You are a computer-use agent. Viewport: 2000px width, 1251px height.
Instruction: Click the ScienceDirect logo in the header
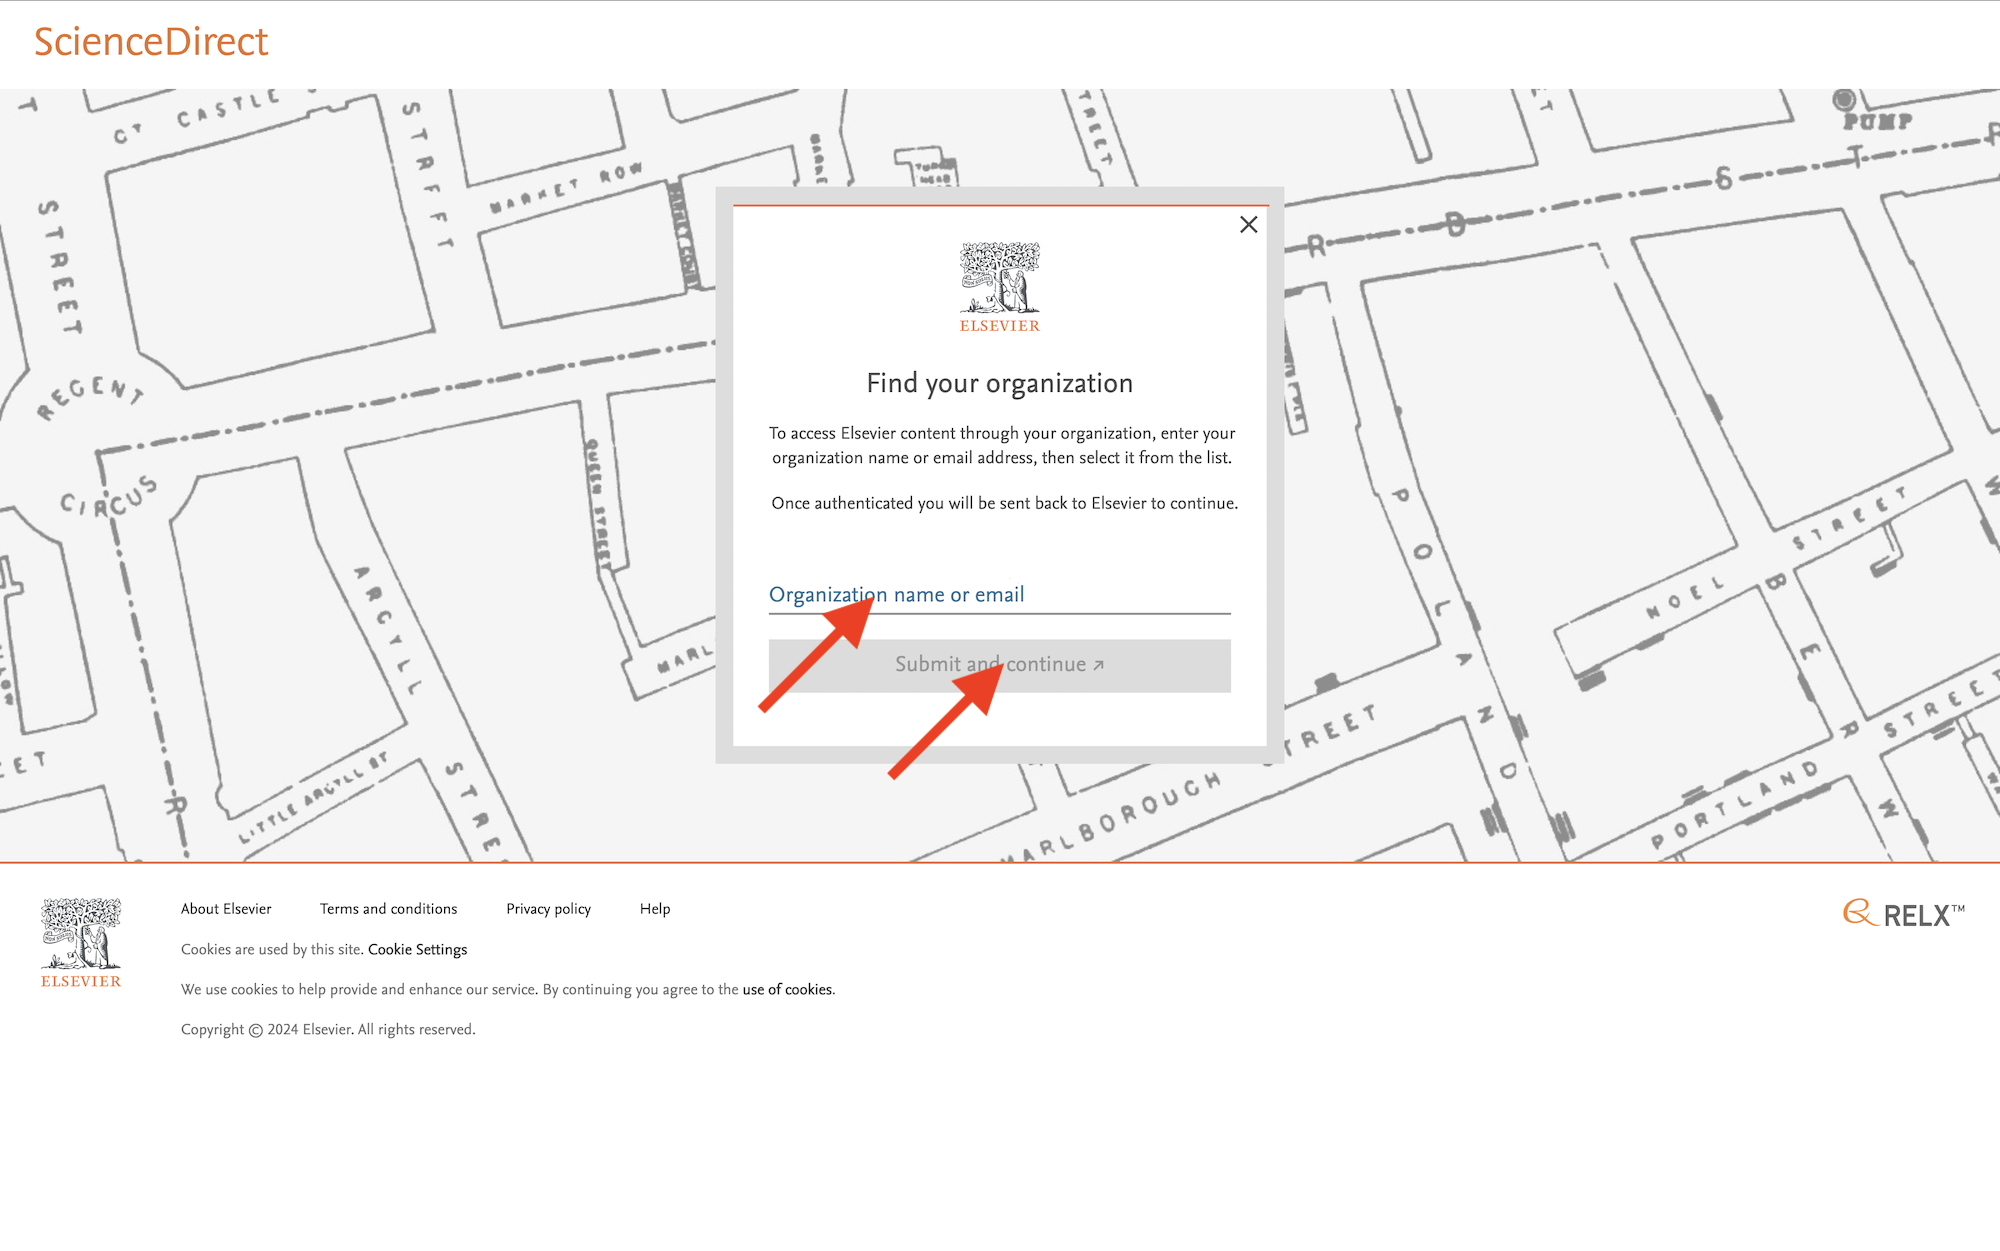tap(151, 42)
